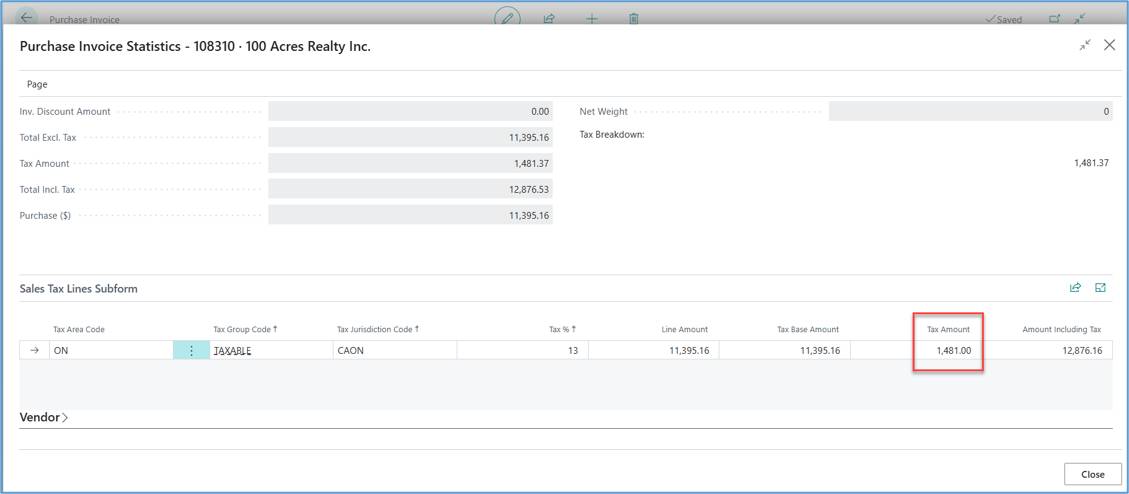Collapse the statistics dialog with arrows icon
Viewport: 1129px width, 494px height.
coord(1085,45)
